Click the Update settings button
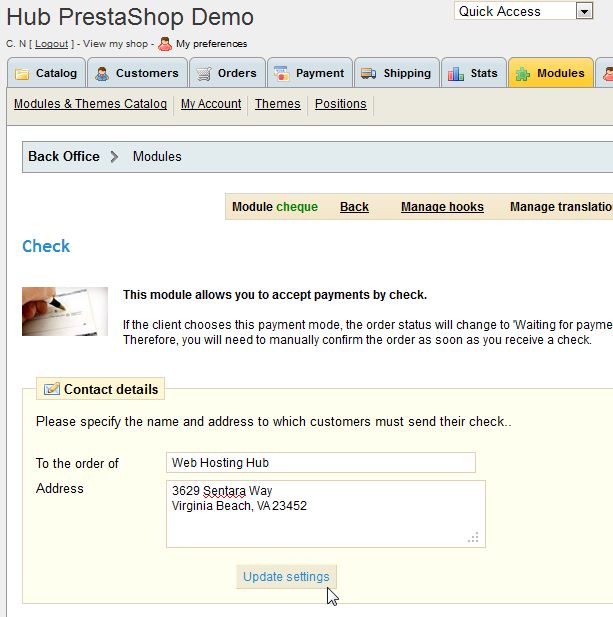This screenshot has height=617, width=613. pos(286,577)
